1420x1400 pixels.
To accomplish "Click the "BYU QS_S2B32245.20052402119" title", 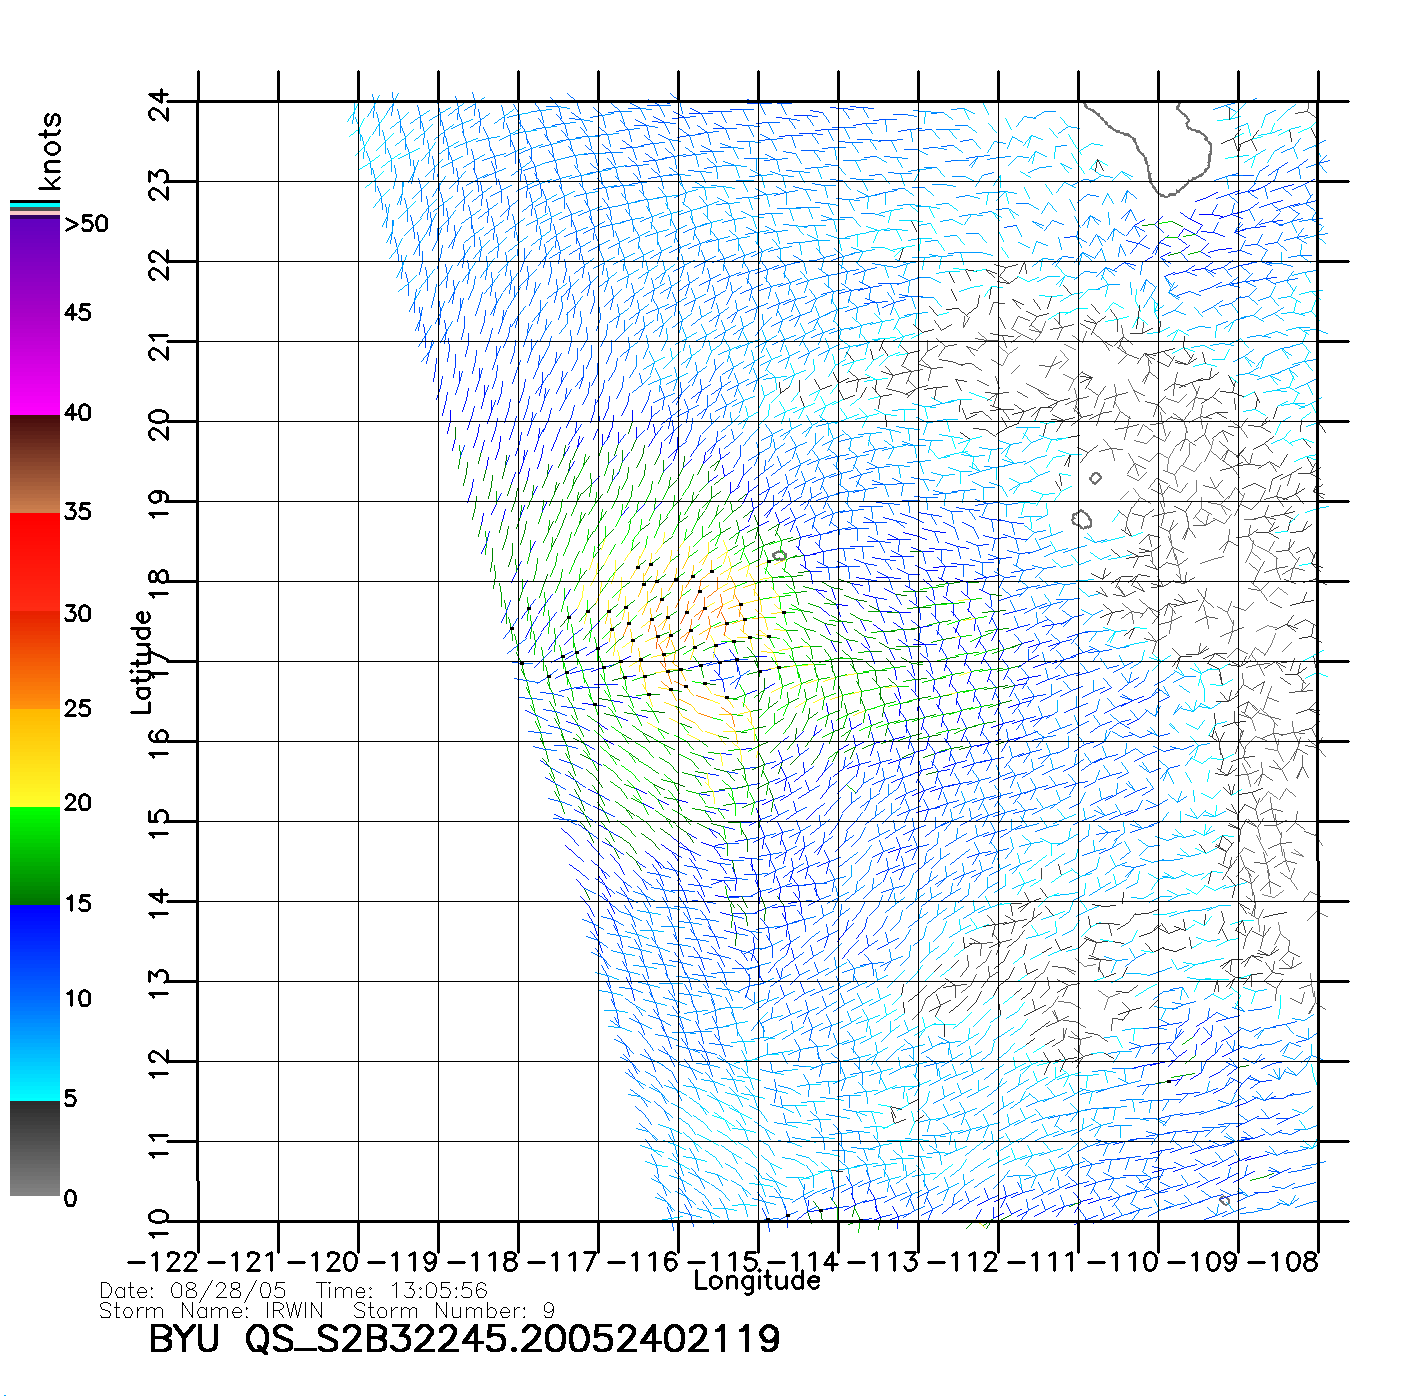I will tap(464, 1339).
